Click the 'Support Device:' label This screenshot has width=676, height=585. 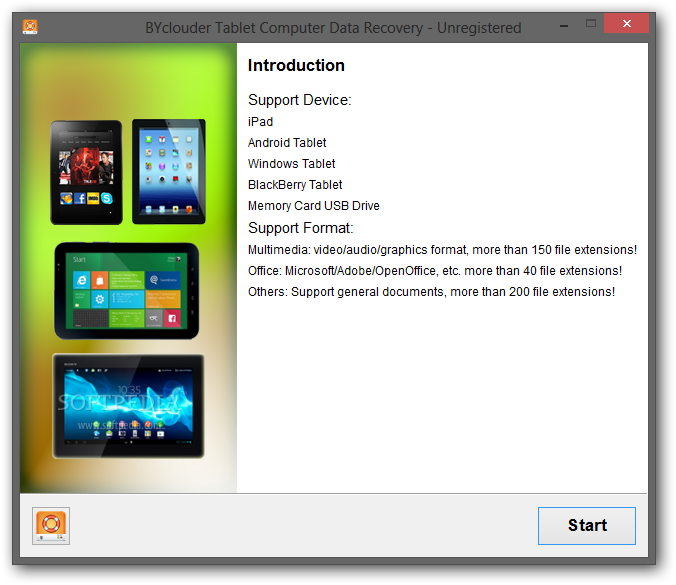[300, 100]
